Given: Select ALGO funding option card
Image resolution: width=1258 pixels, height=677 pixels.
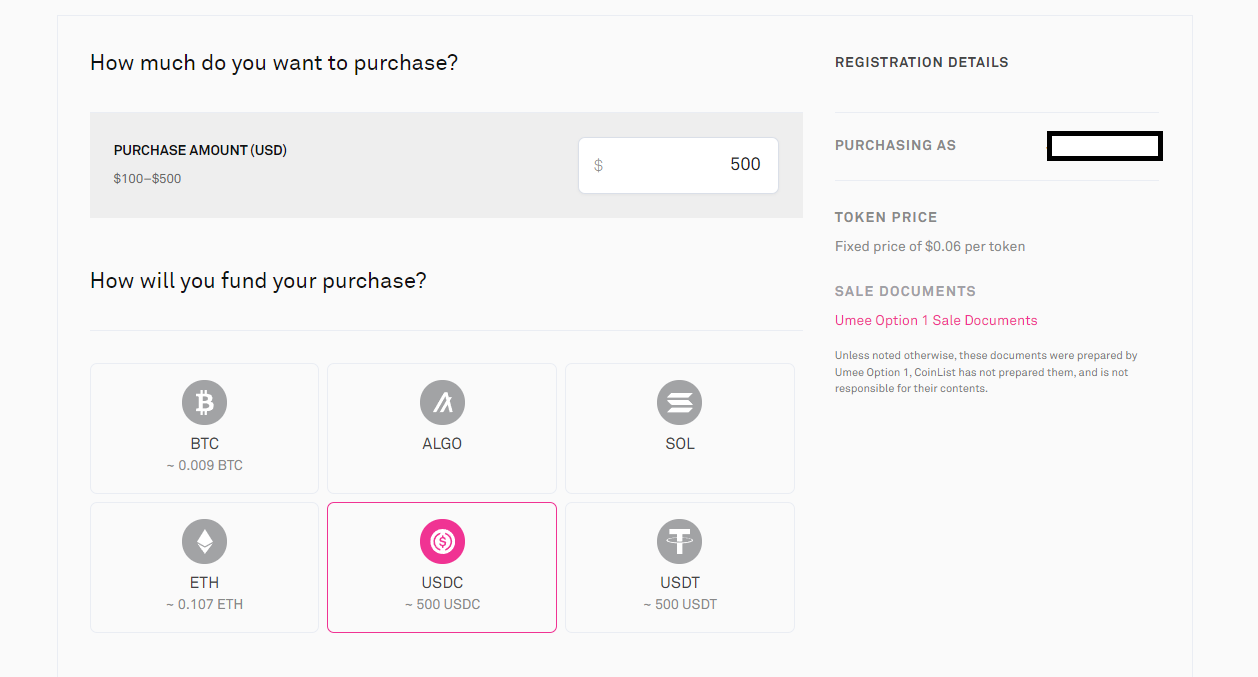Looking at the screenshot, I should coord(442,428).
